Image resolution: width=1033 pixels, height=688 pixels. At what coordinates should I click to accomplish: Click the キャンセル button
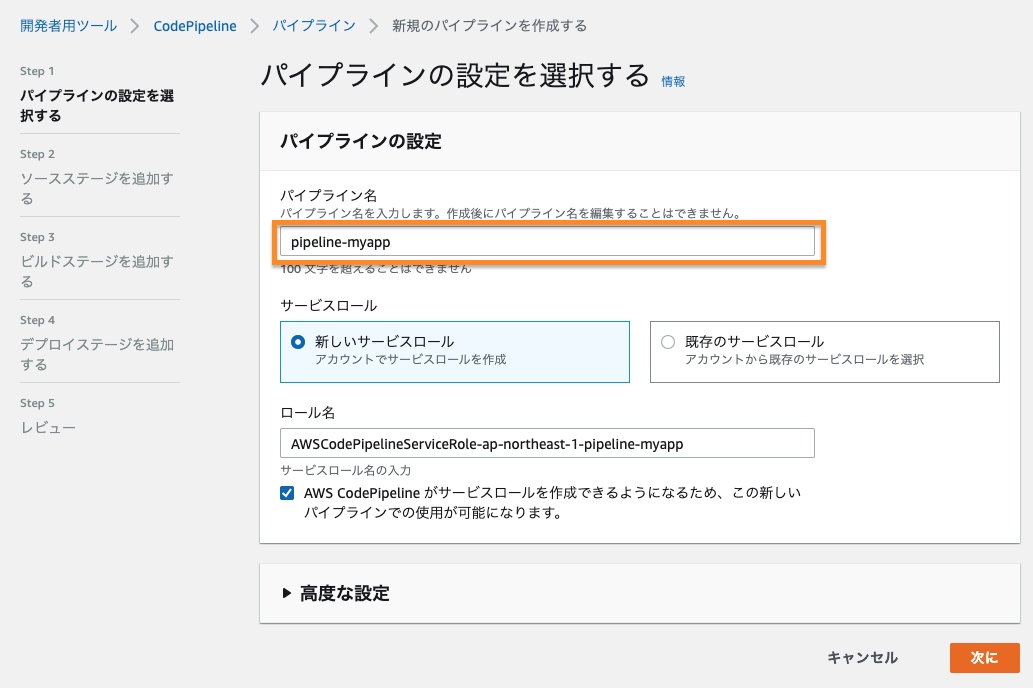coord(862,657)
